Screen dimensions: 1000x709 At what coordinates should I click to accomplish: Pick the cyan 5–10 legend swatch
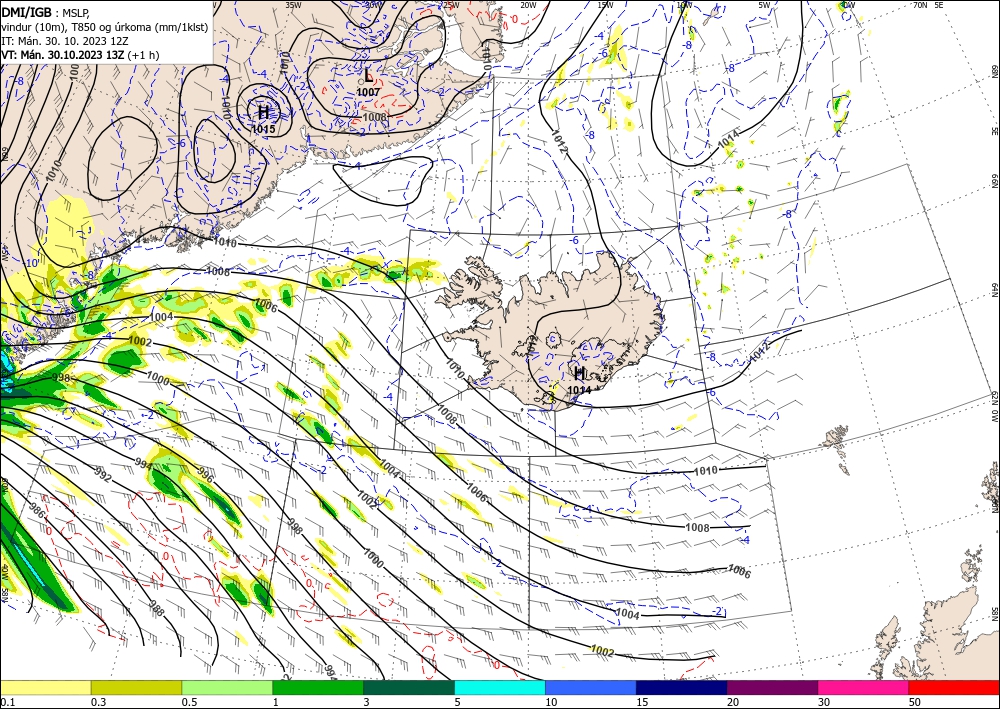[500, 687]
